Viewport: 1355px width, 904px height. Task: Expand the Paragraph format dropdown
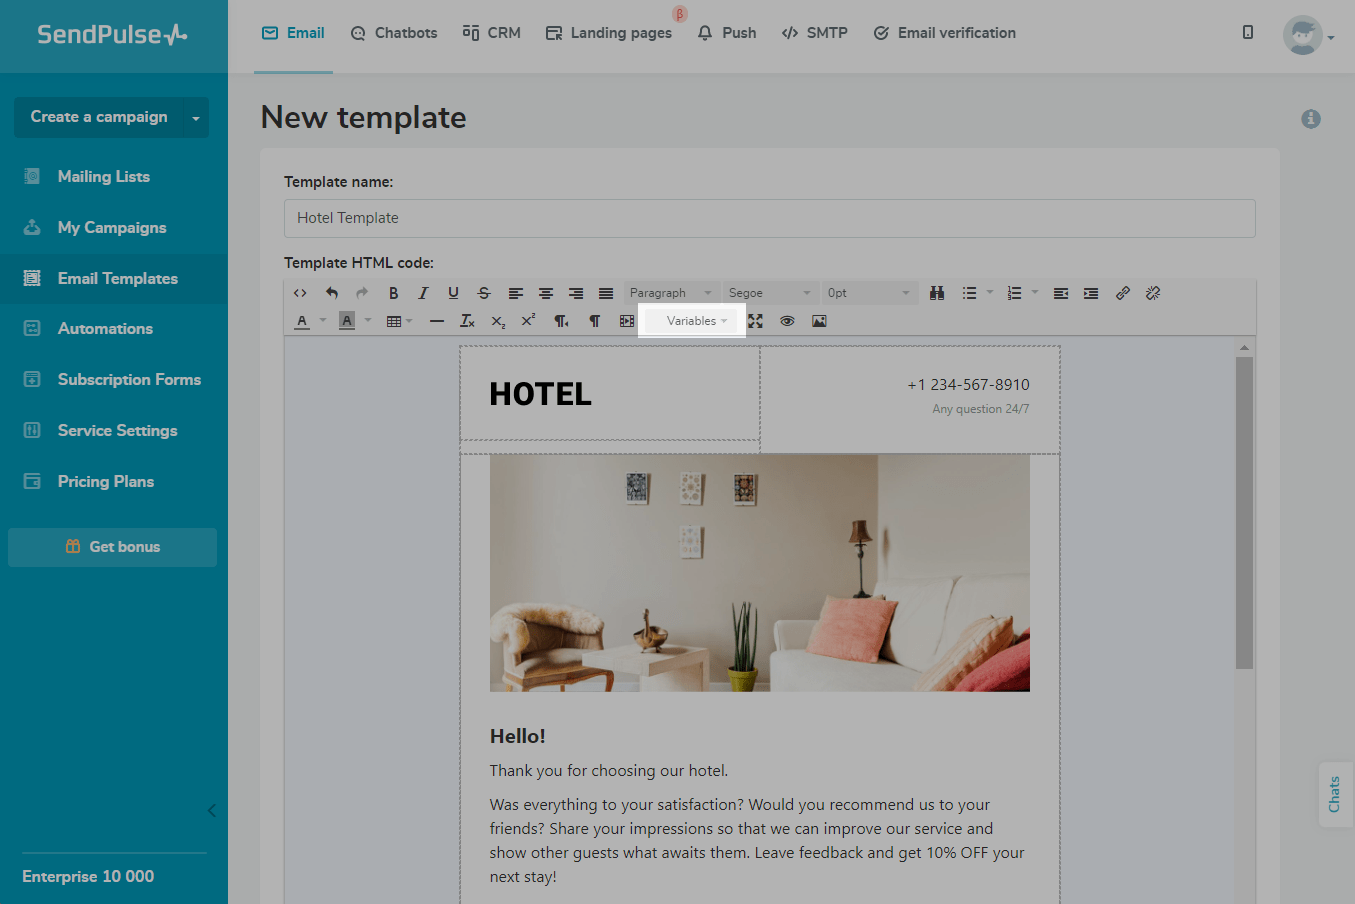click(x=670, y=293)
